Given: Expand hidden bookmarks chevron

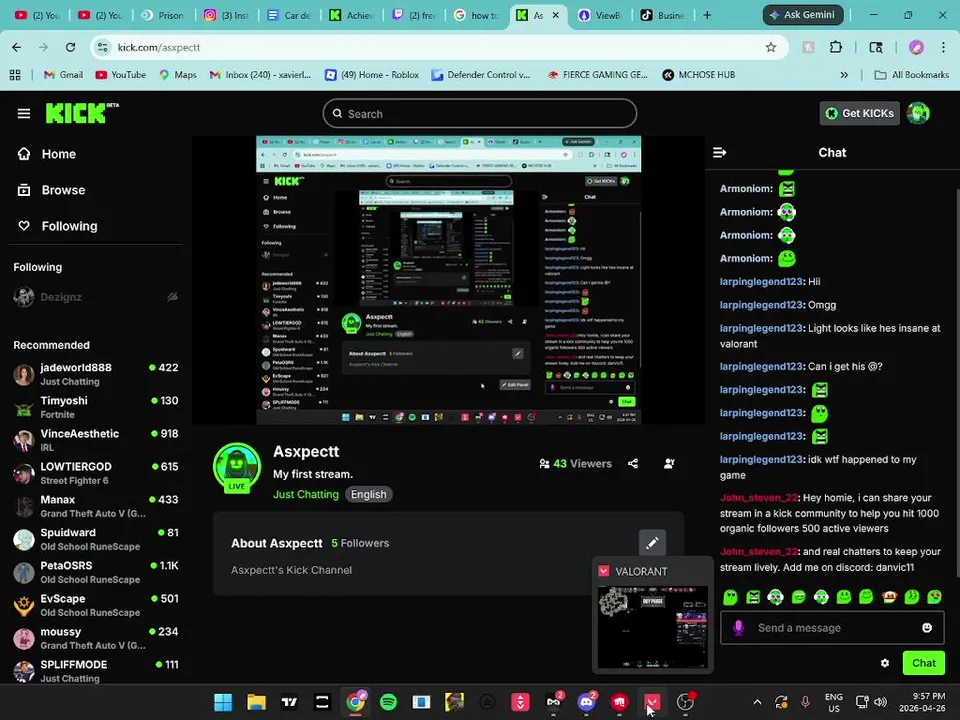Looking at the screenshot, I should tap(844, 75).
